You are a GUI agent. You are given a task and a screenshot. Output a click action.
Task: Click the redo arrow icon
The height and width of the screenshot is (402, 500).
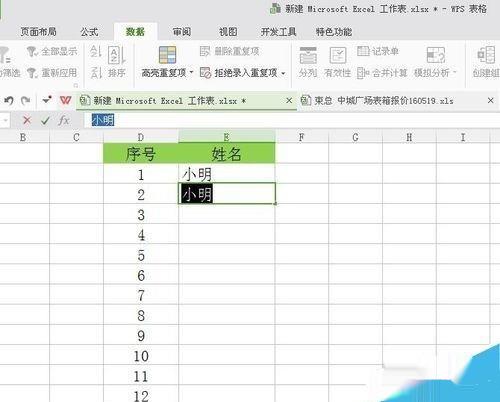[x=26, y=100]
